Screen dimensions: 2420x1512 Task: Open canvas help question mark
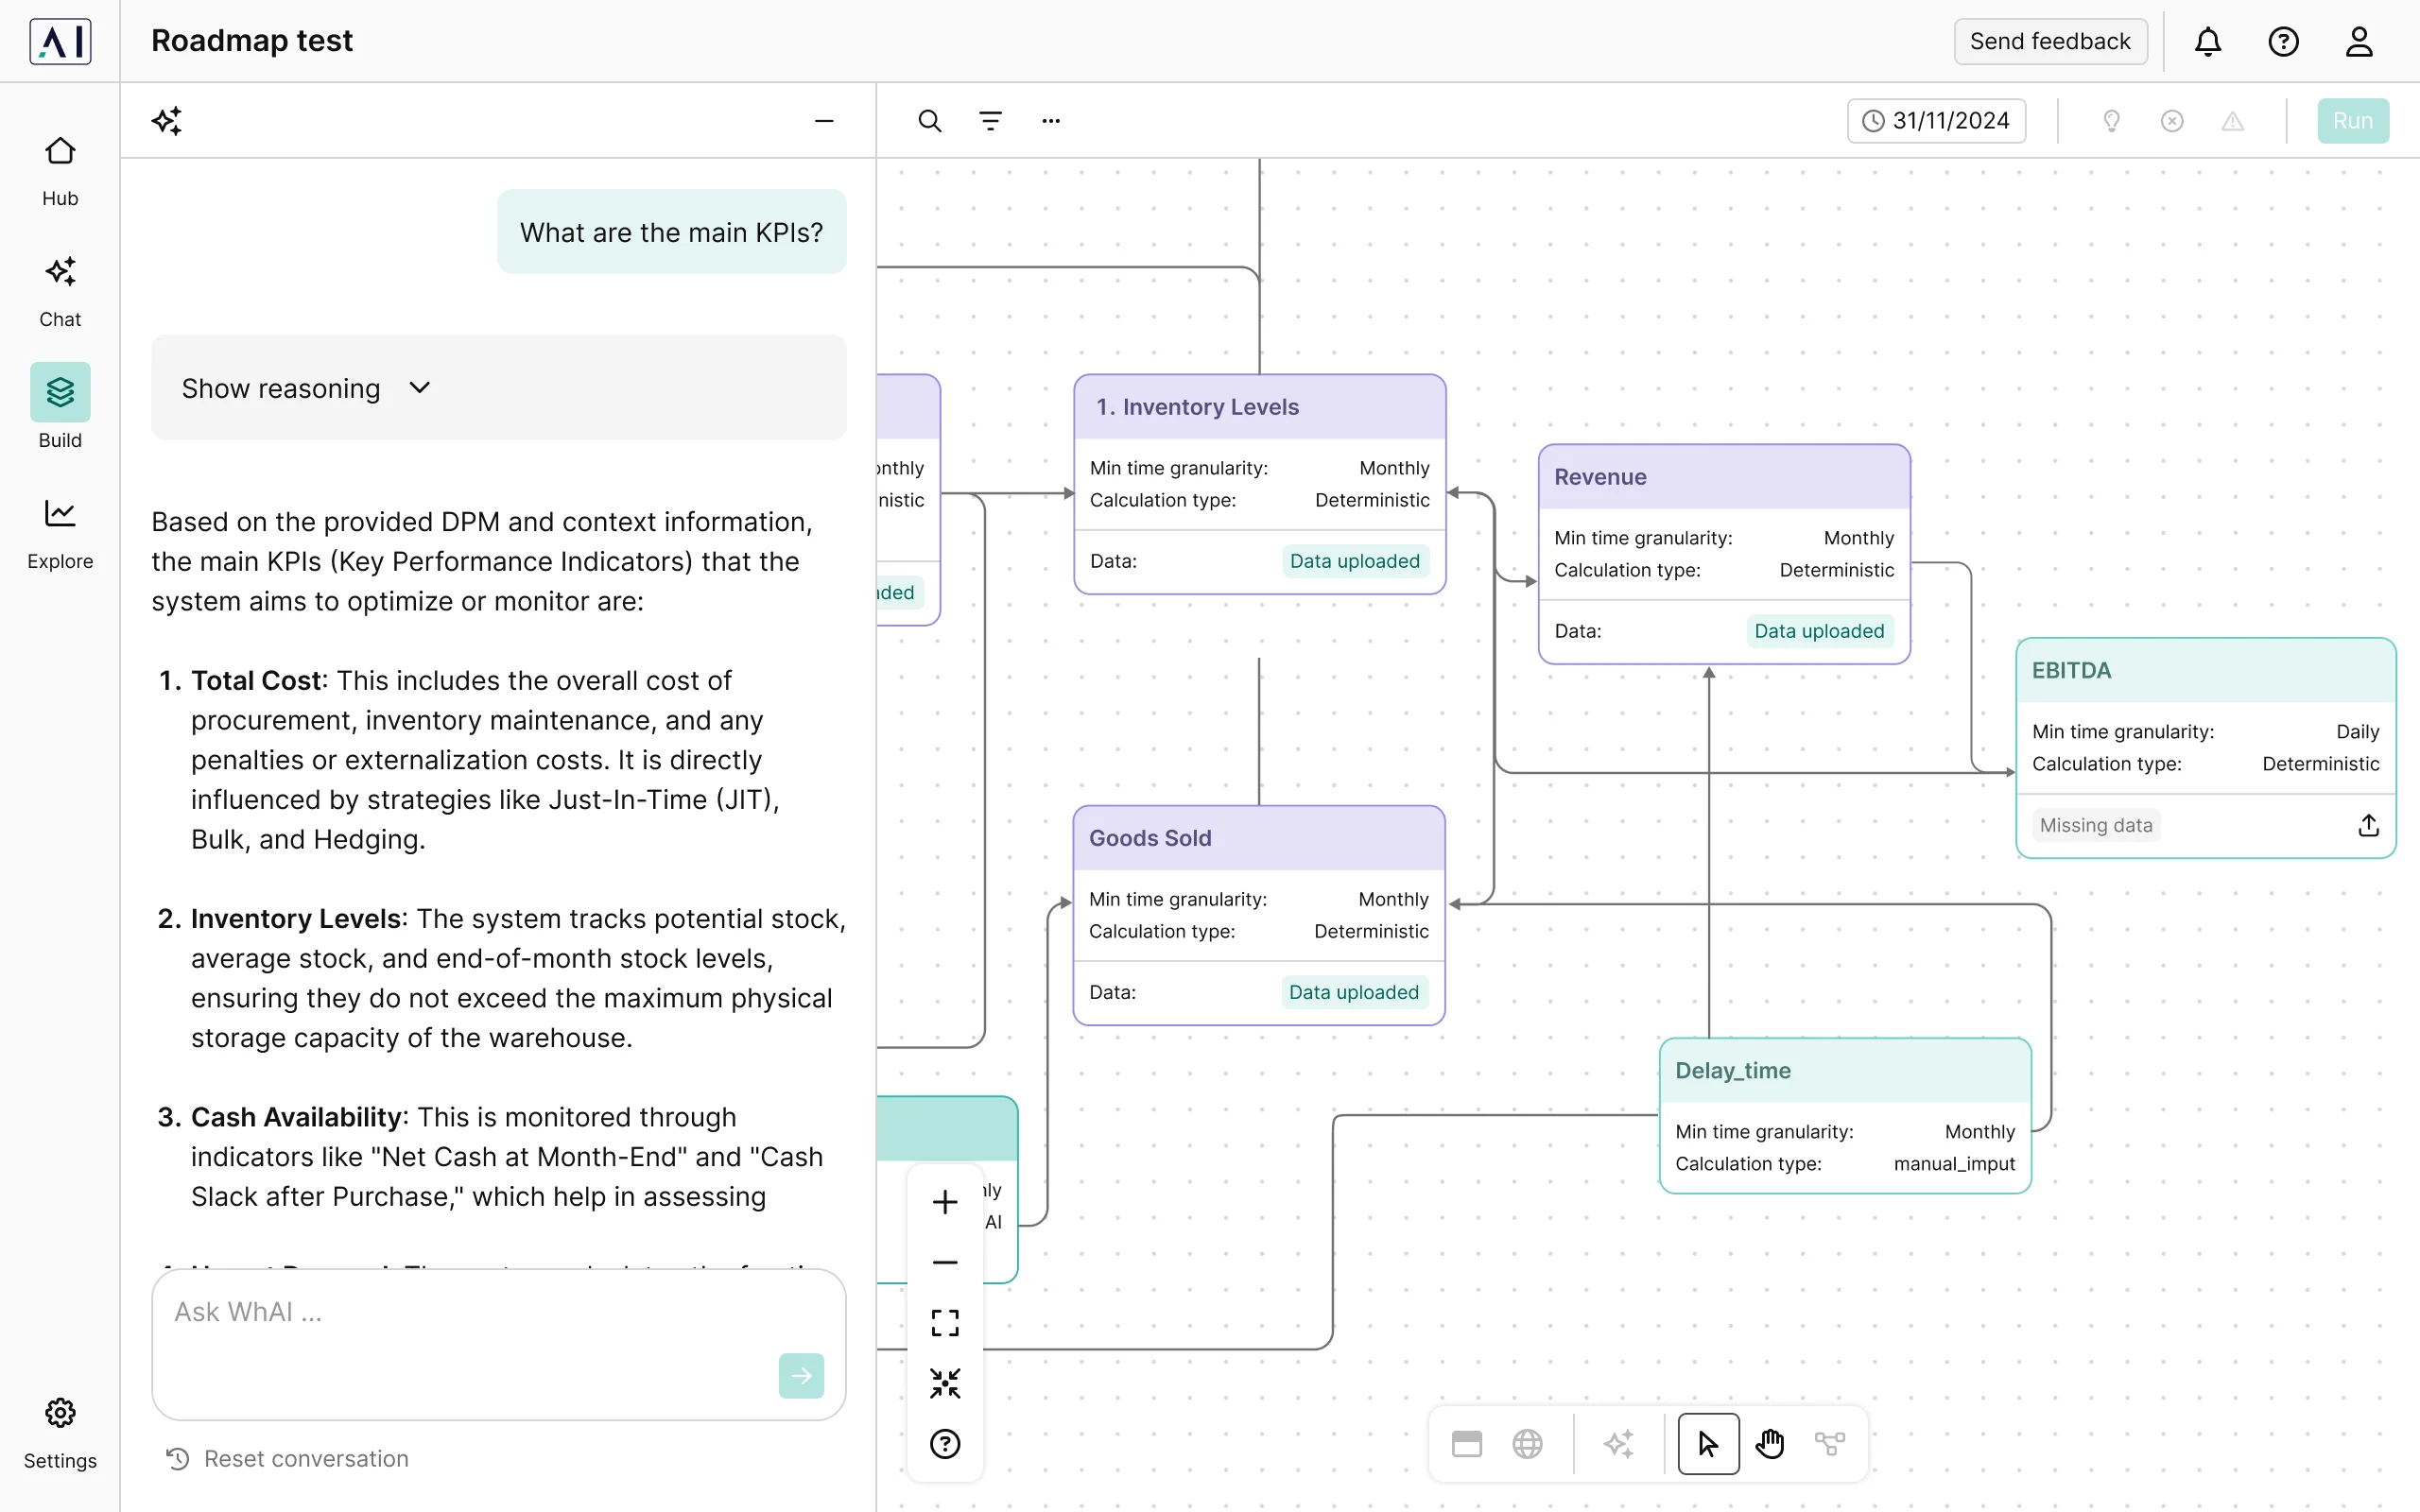[x=945, y=1444]
